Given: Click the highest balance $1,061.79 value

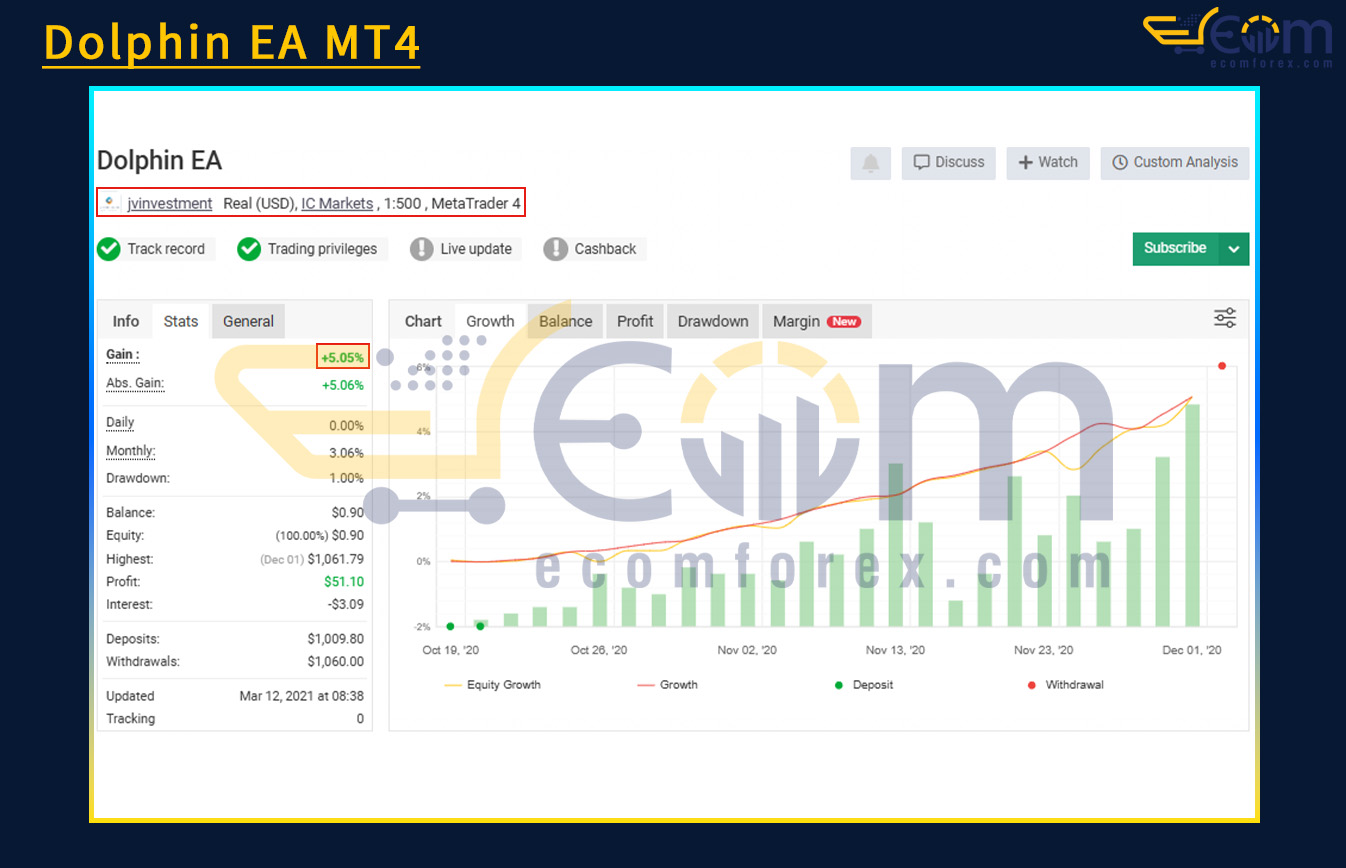Looking at the screenshot, I should [x=336, y=560].
